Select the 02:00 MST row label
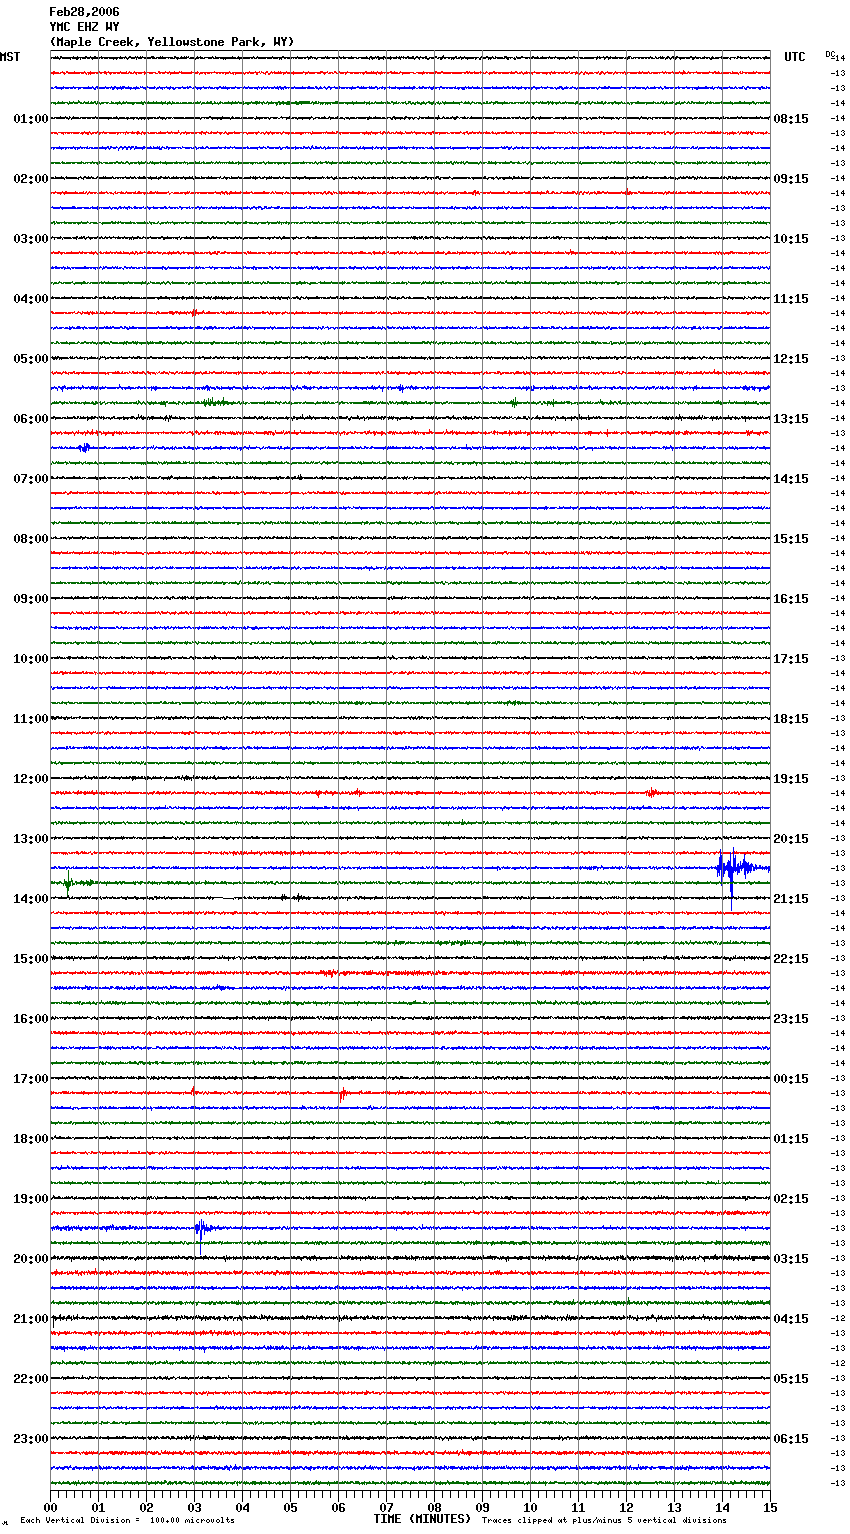This screenshot has height=1534, width=850. 31,179
